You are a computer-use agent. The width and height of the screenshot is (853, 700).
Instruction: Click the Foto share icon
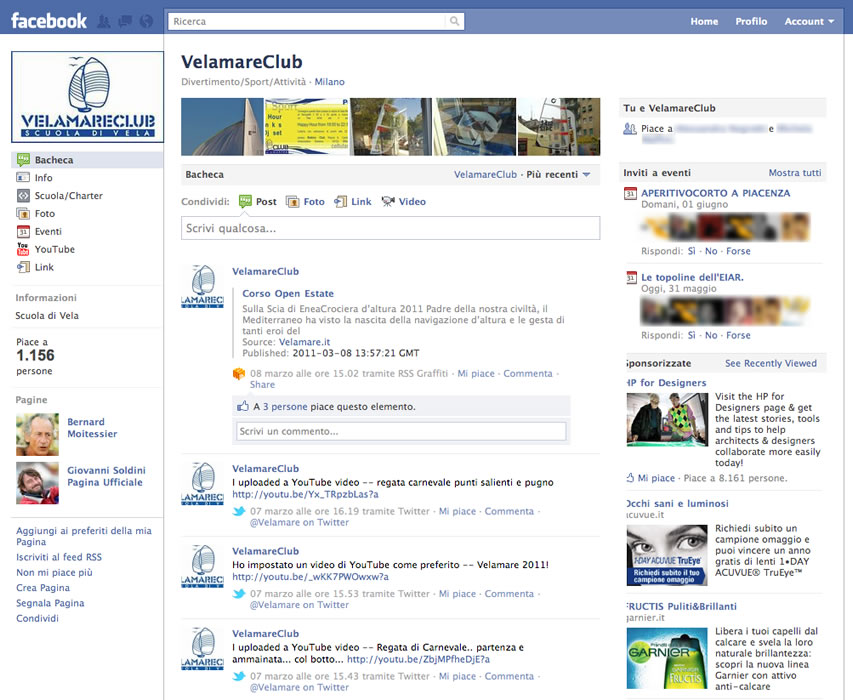point(293,202)
